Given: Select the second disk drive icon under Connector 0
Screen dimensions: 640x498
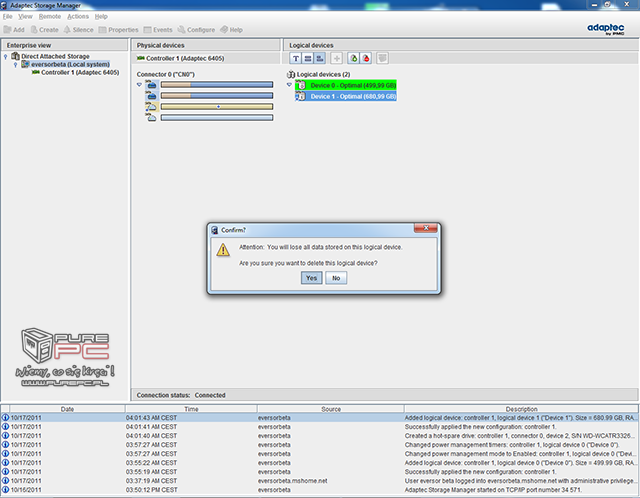Looking at the screenshot, I should pyautogui.click(x=151, y=96).
